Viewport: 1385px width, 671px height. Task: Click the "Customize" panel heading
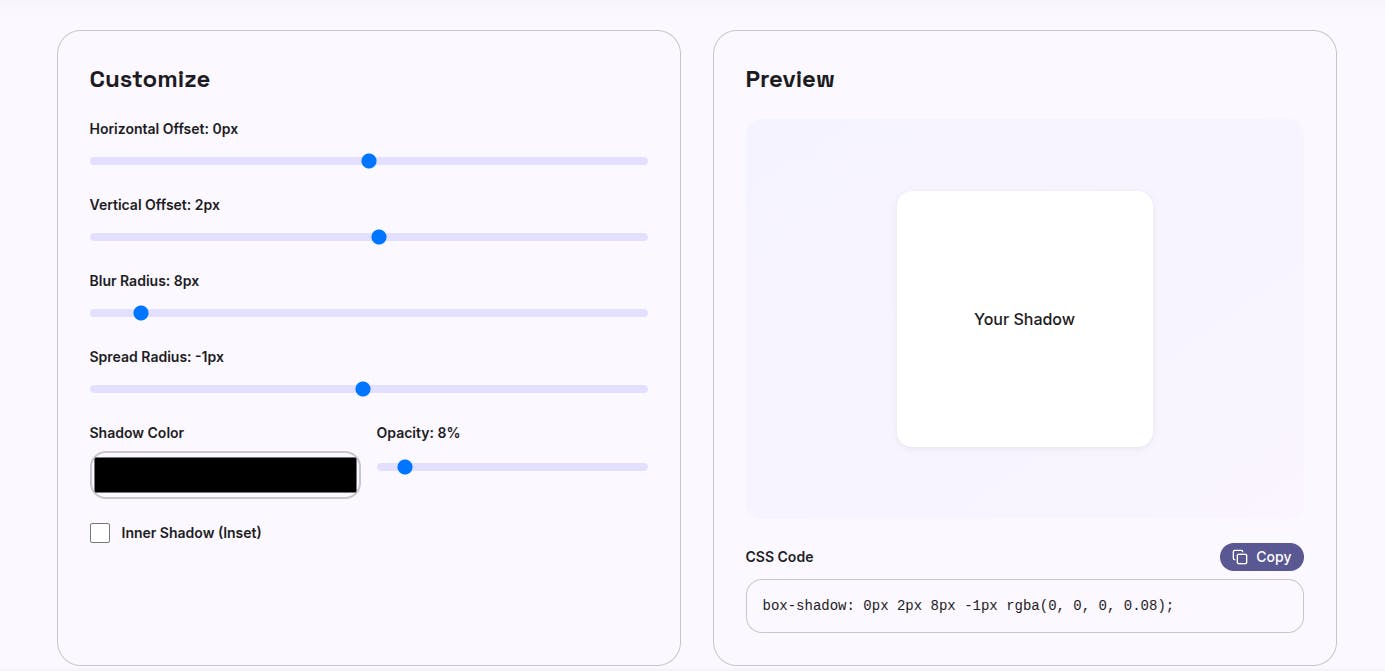pos(150,79)
